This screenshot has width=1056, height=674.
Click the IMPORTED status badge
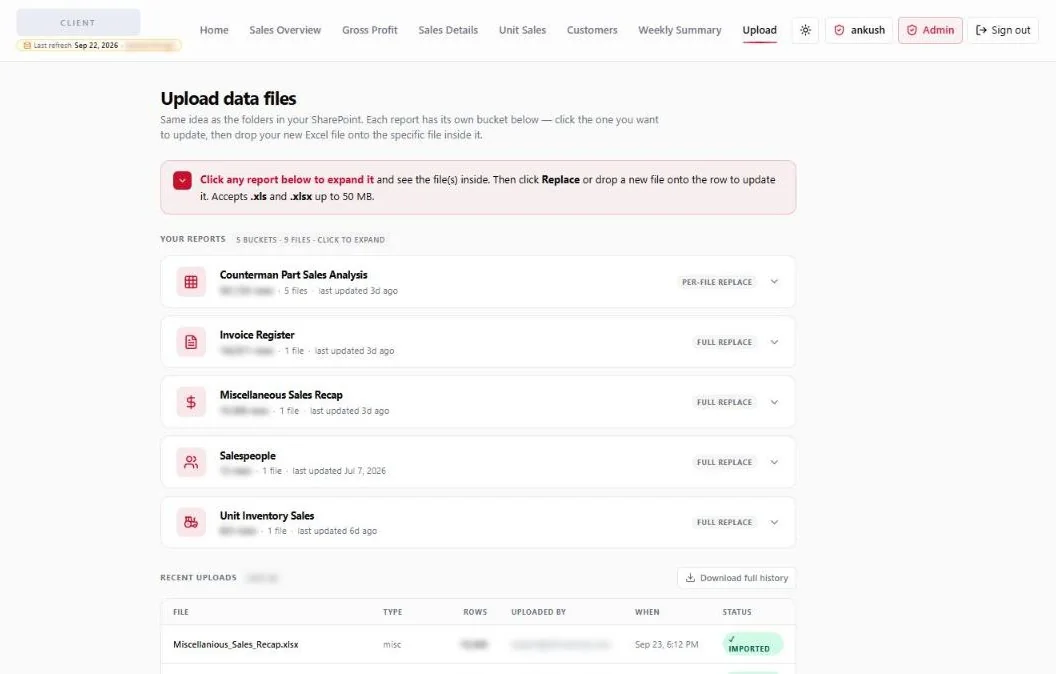753,644
